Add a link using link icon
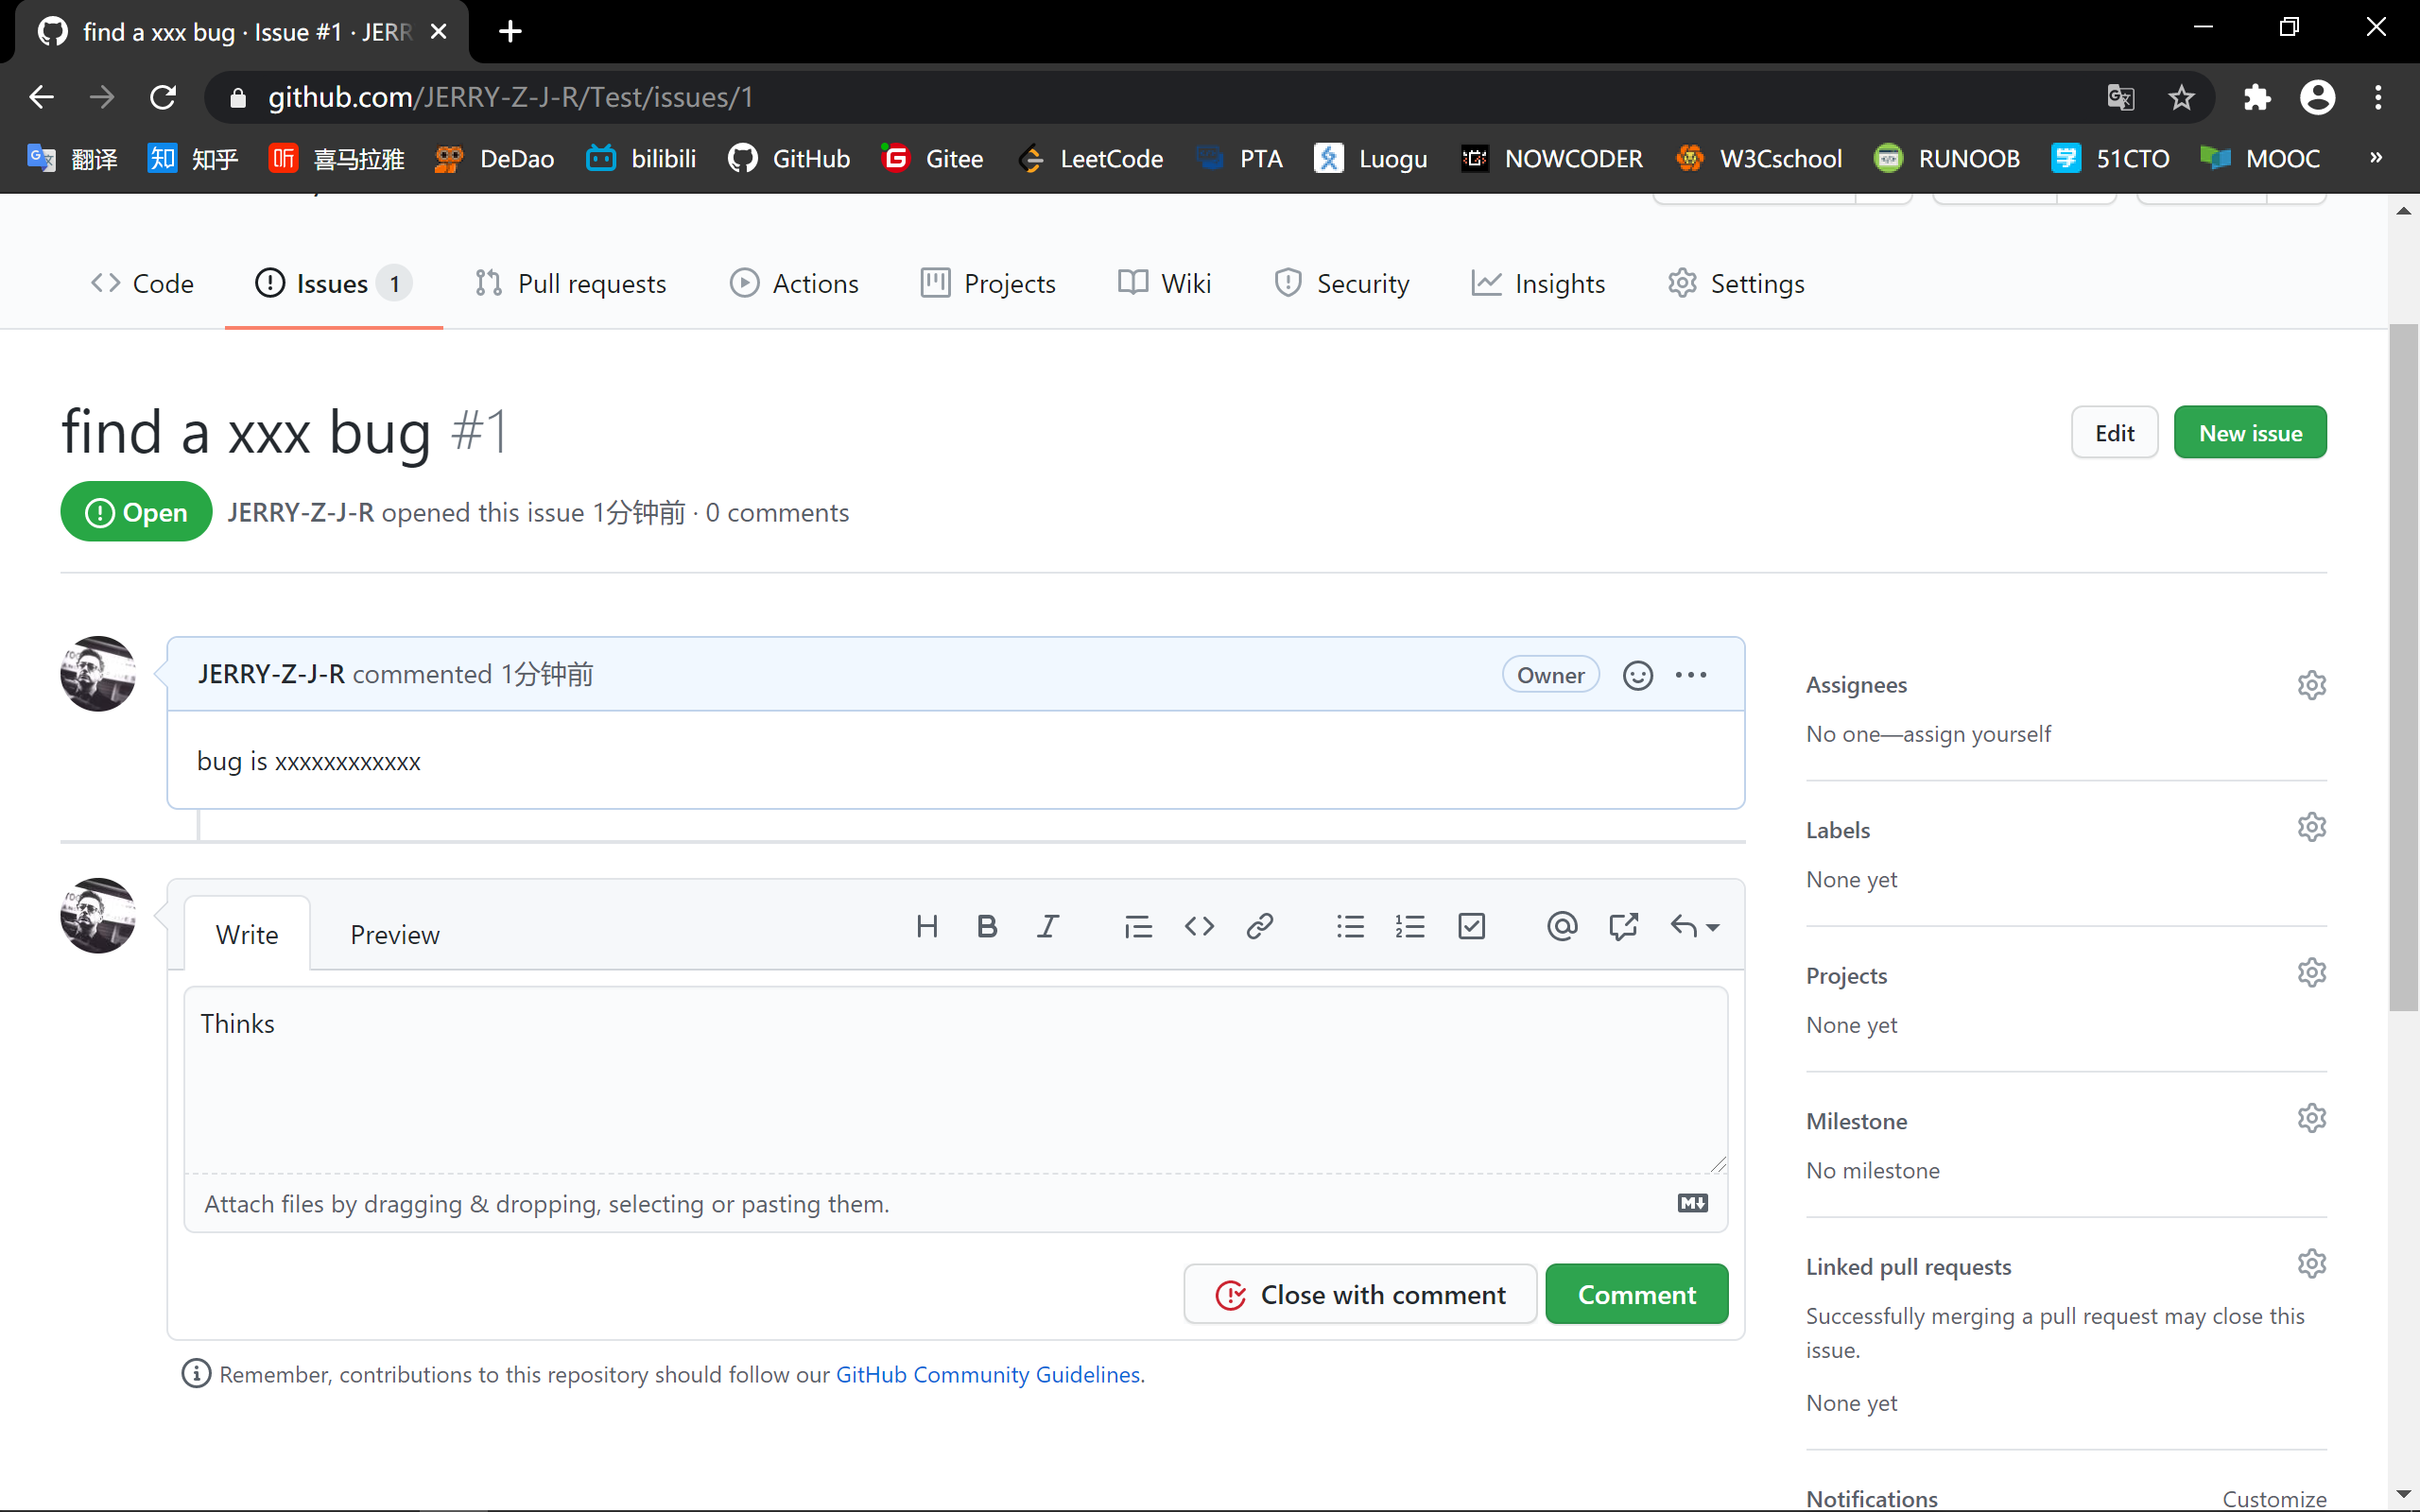Viewport: 2420px width, 1512px height. click(1259, 926)
